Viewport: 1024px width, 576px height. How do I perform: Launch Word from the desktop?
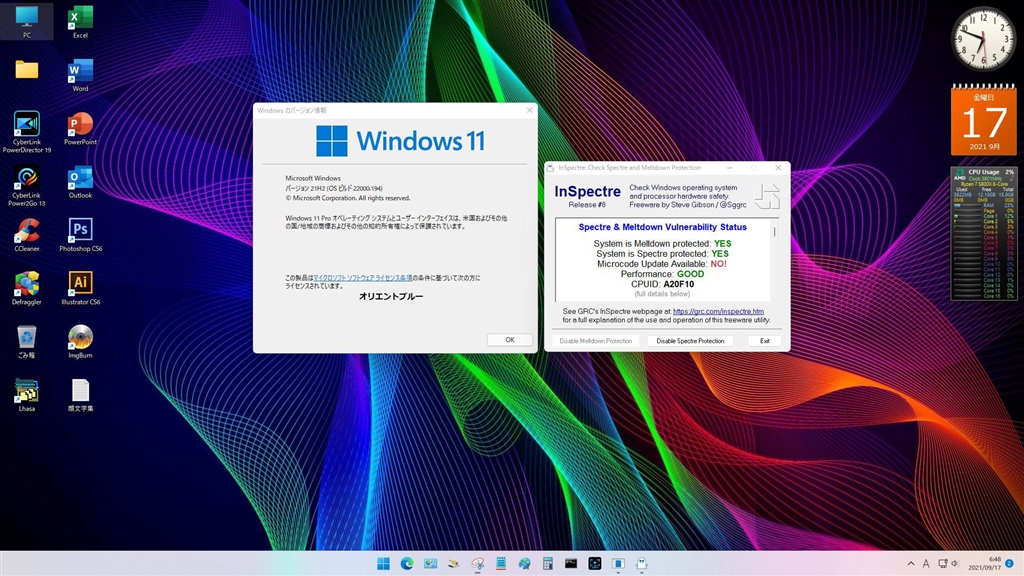pos(80,74)
